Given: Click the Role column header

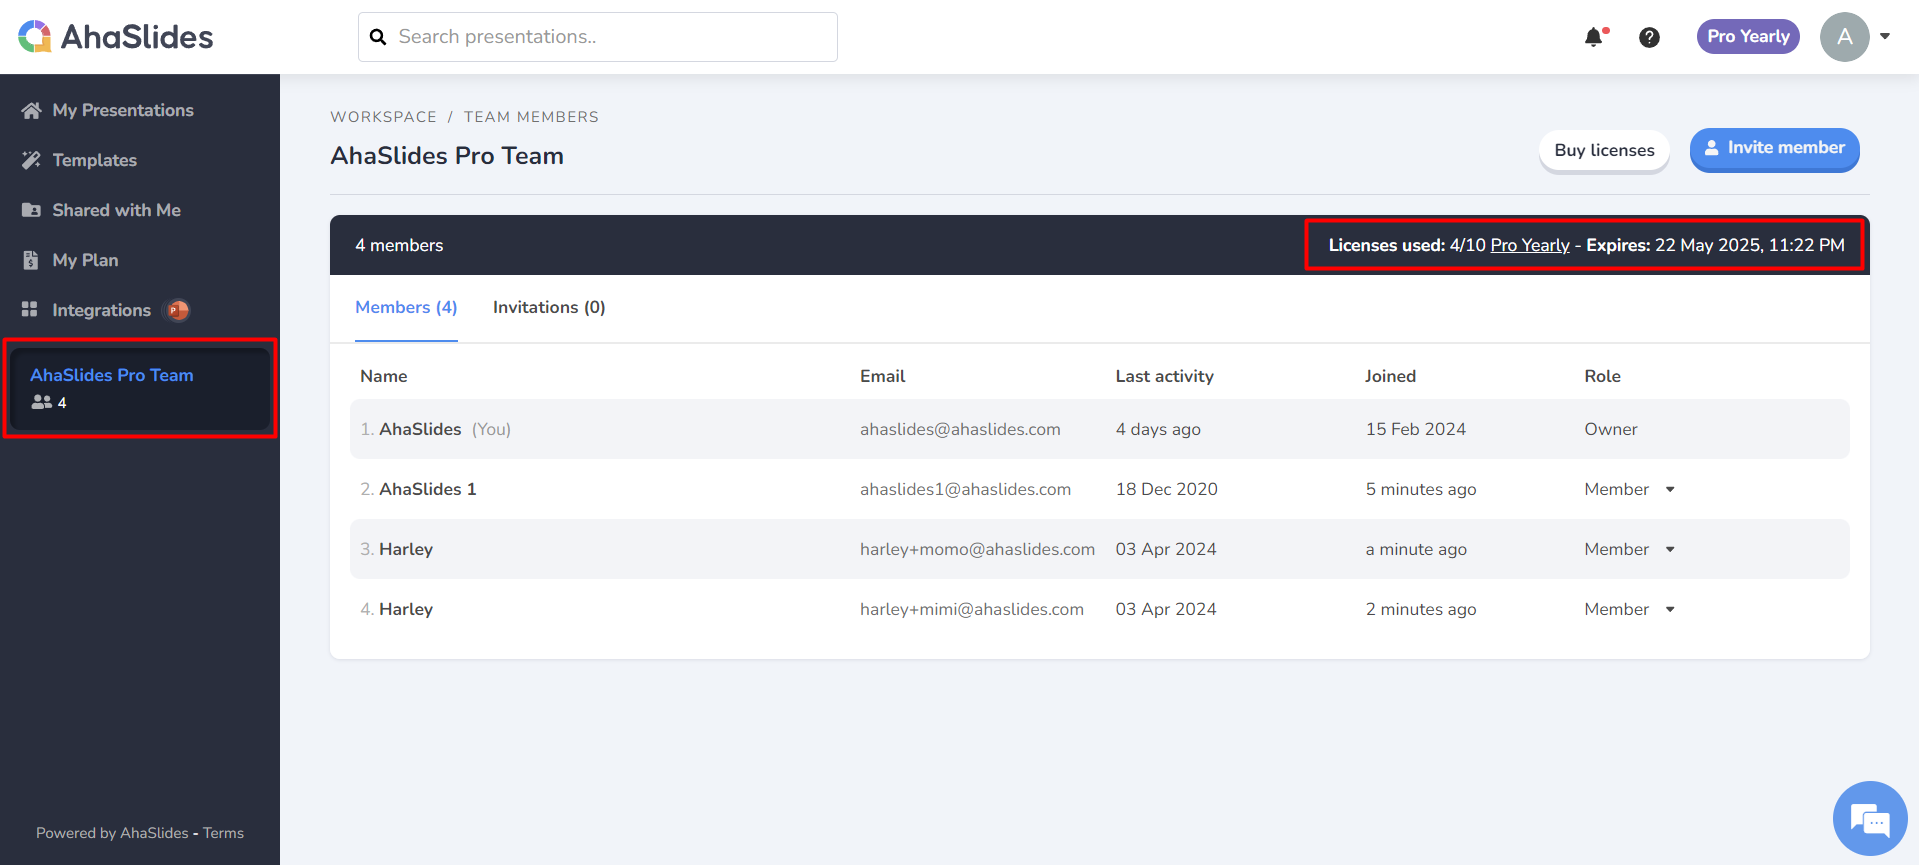Looking at the screenshot, I should [1602, 376].
